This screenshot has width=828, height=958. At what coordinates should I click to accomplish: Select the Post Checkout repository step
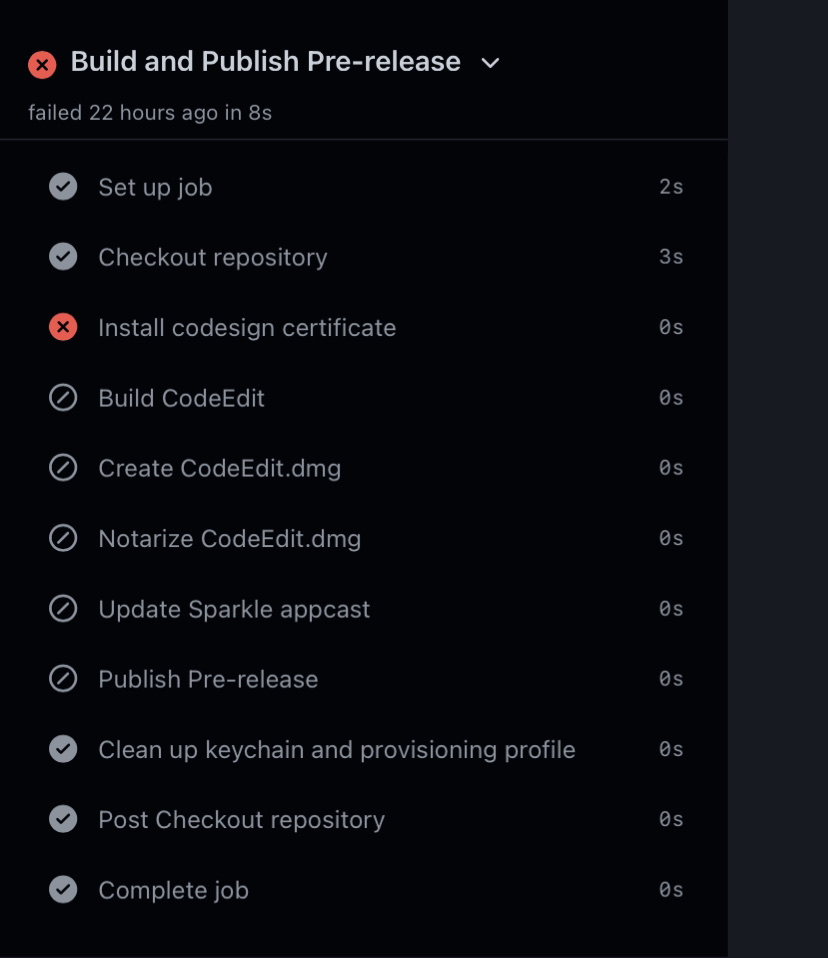click(x=241, y=819)
